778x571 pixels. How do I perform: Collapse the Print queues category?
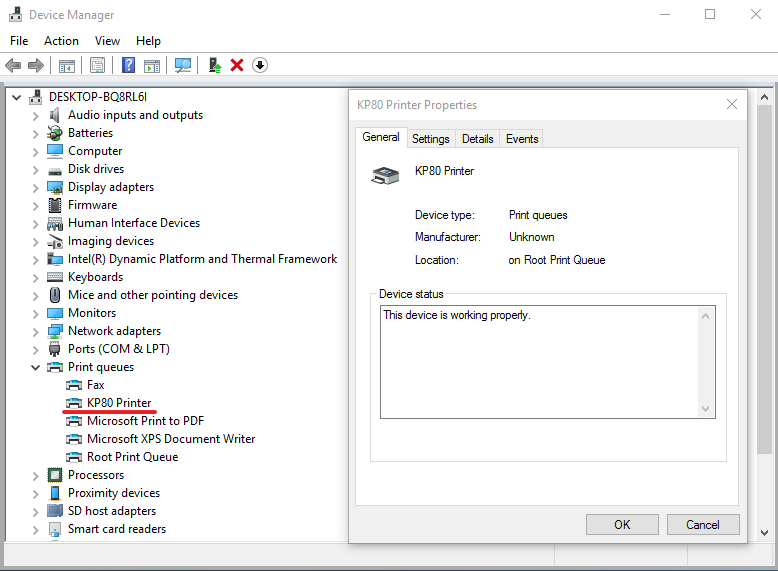pos(36,368)
